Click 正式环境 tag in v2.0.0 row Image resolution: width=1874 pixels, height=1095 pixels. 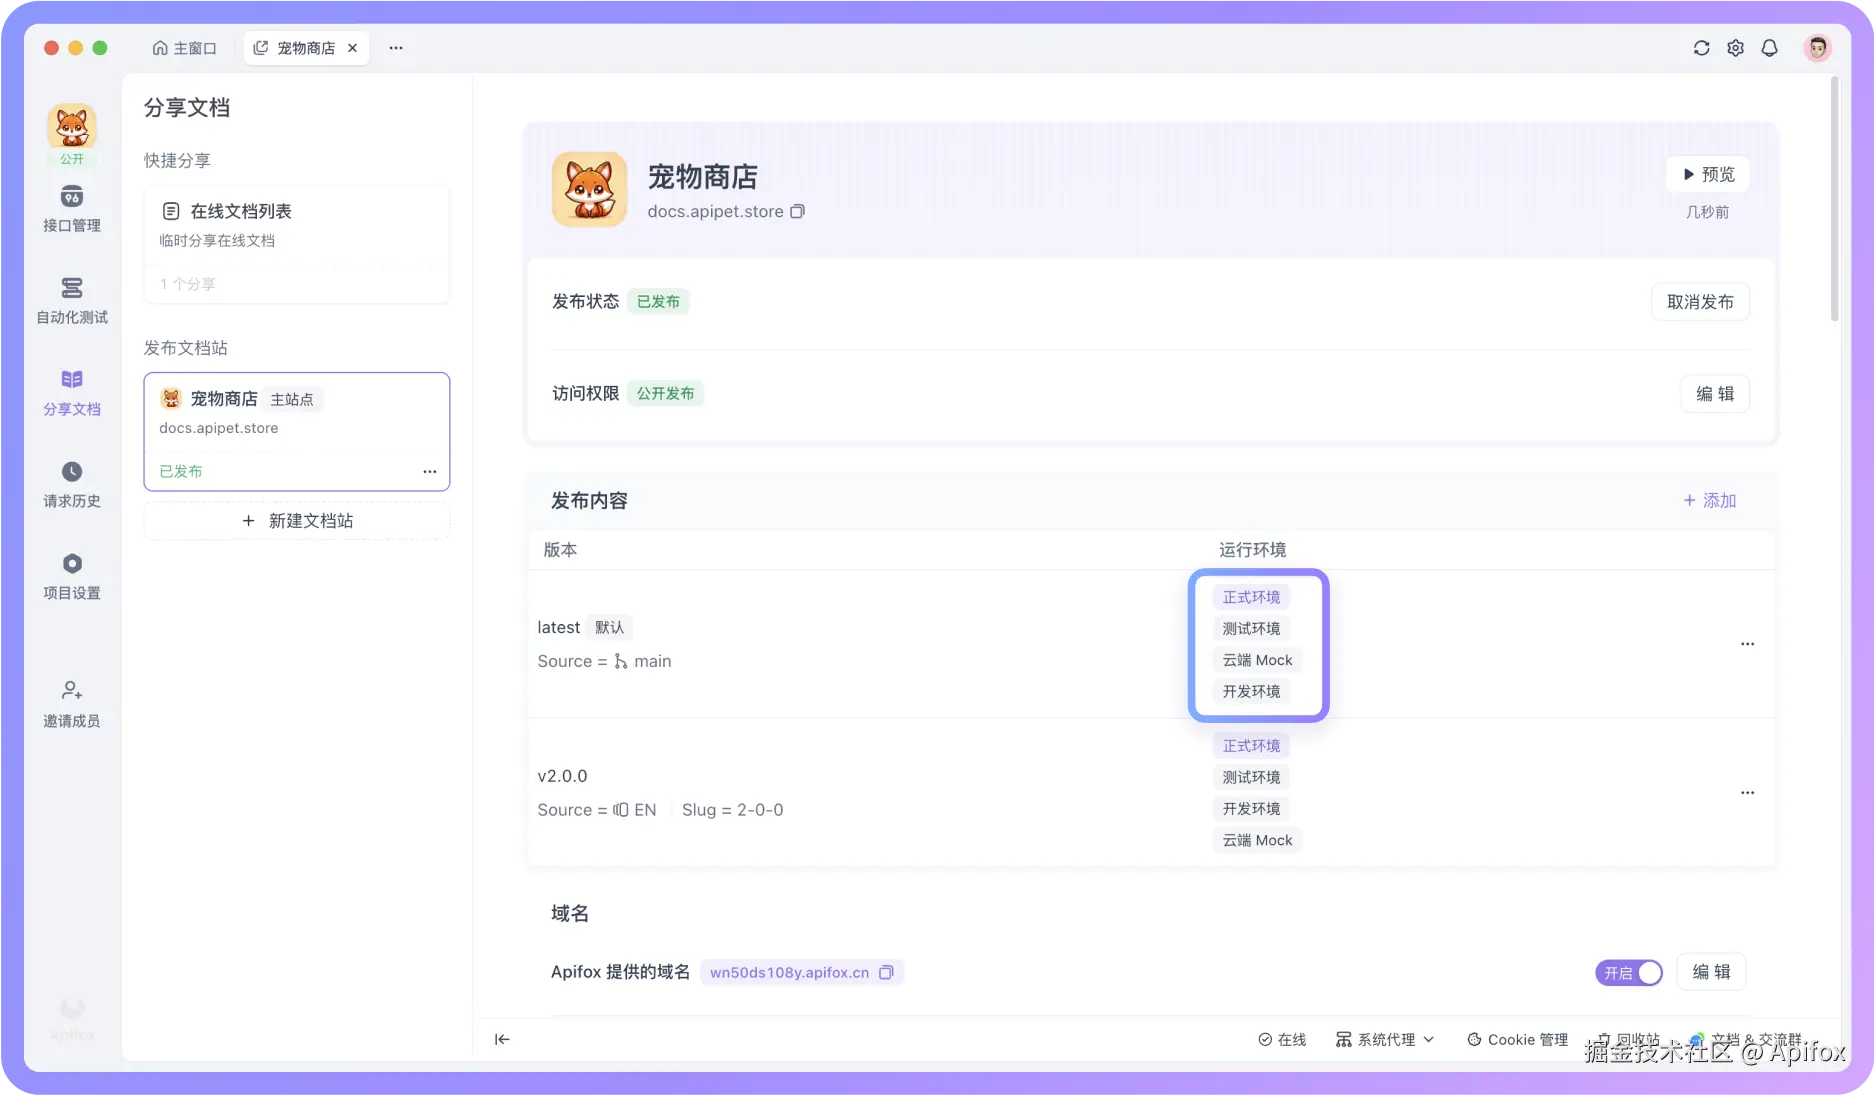pos(1251,746)
